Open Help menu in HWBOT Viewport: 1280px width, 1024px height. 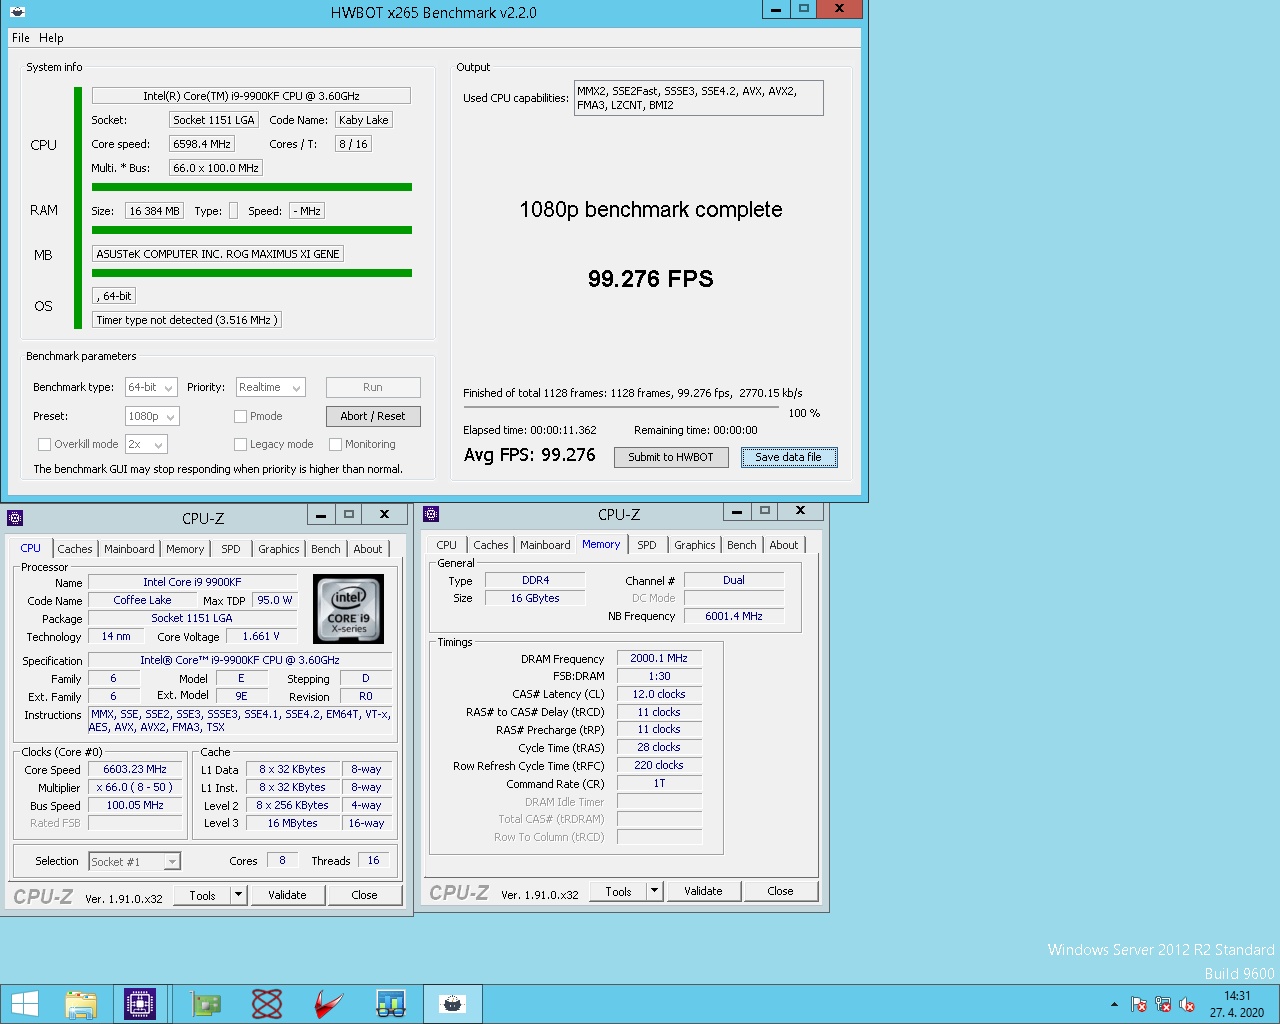pyautogui.click(x=51, y=38)
